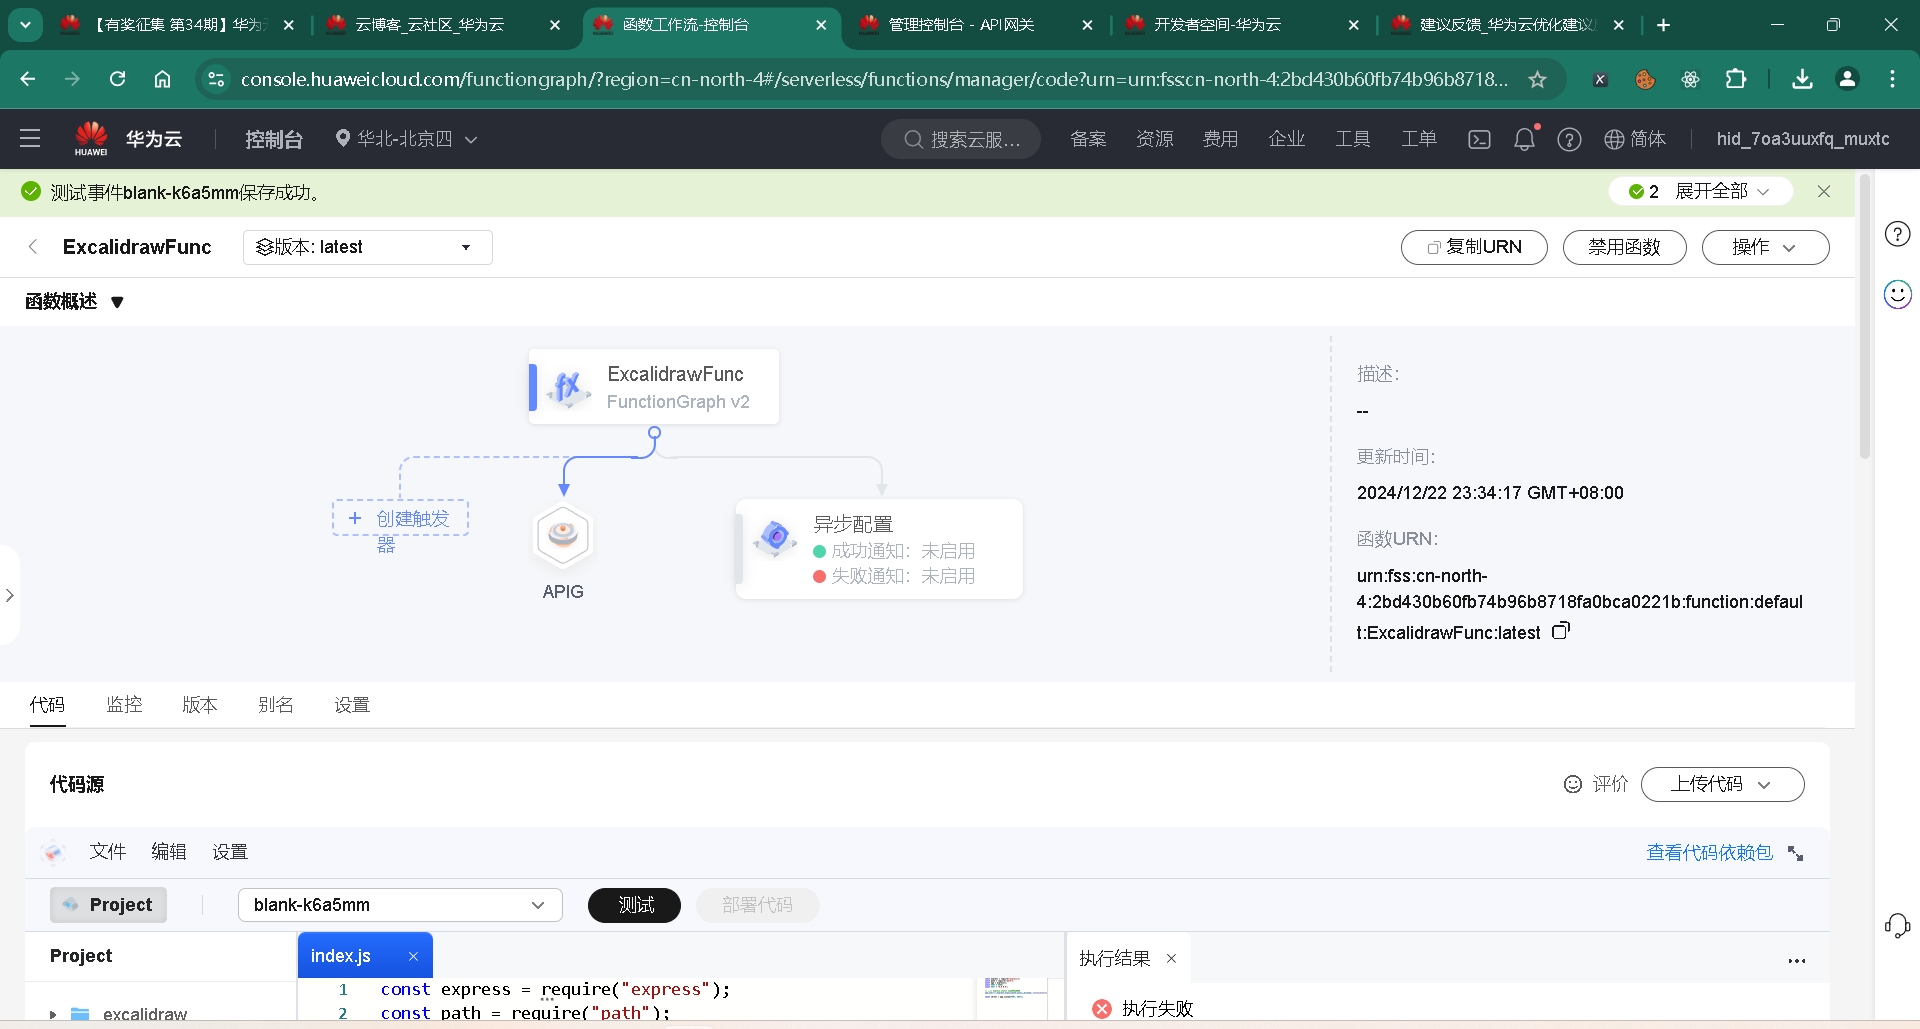Click the 禁用函数 button

[1625, 247]
